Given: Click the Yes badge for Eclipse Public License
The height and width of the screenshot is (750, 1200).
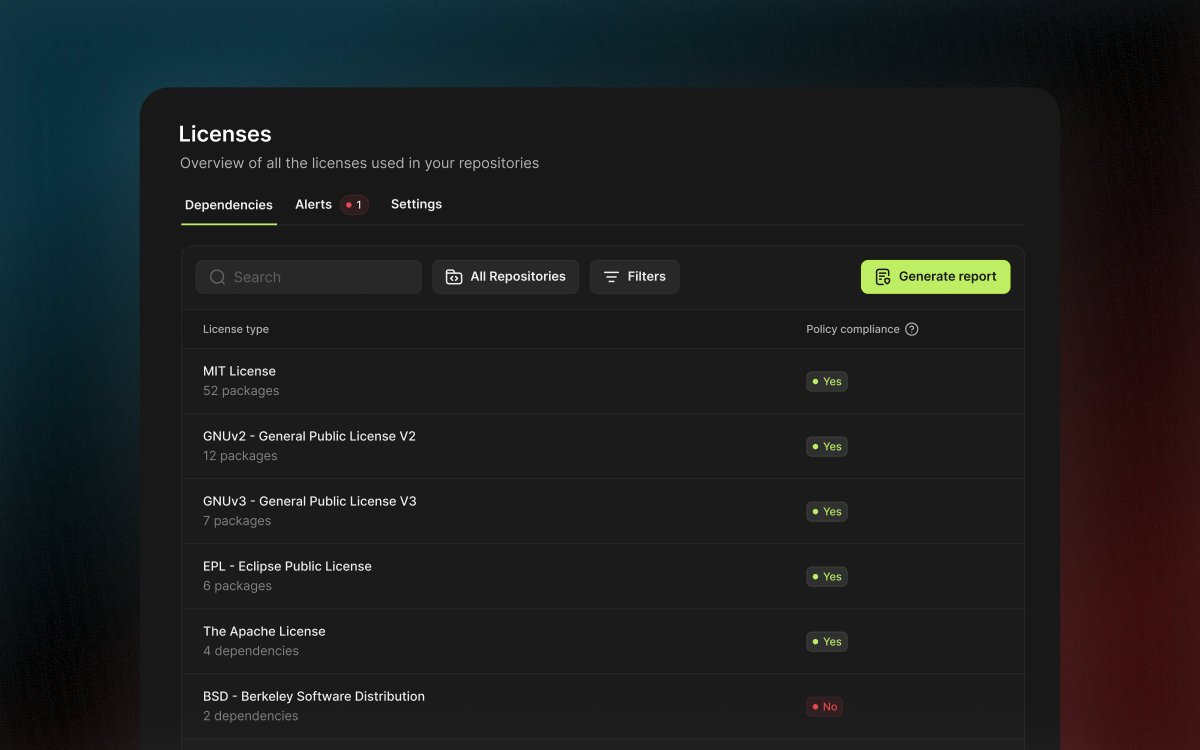Looking at the screenshot, I should (x=827, y=576).
